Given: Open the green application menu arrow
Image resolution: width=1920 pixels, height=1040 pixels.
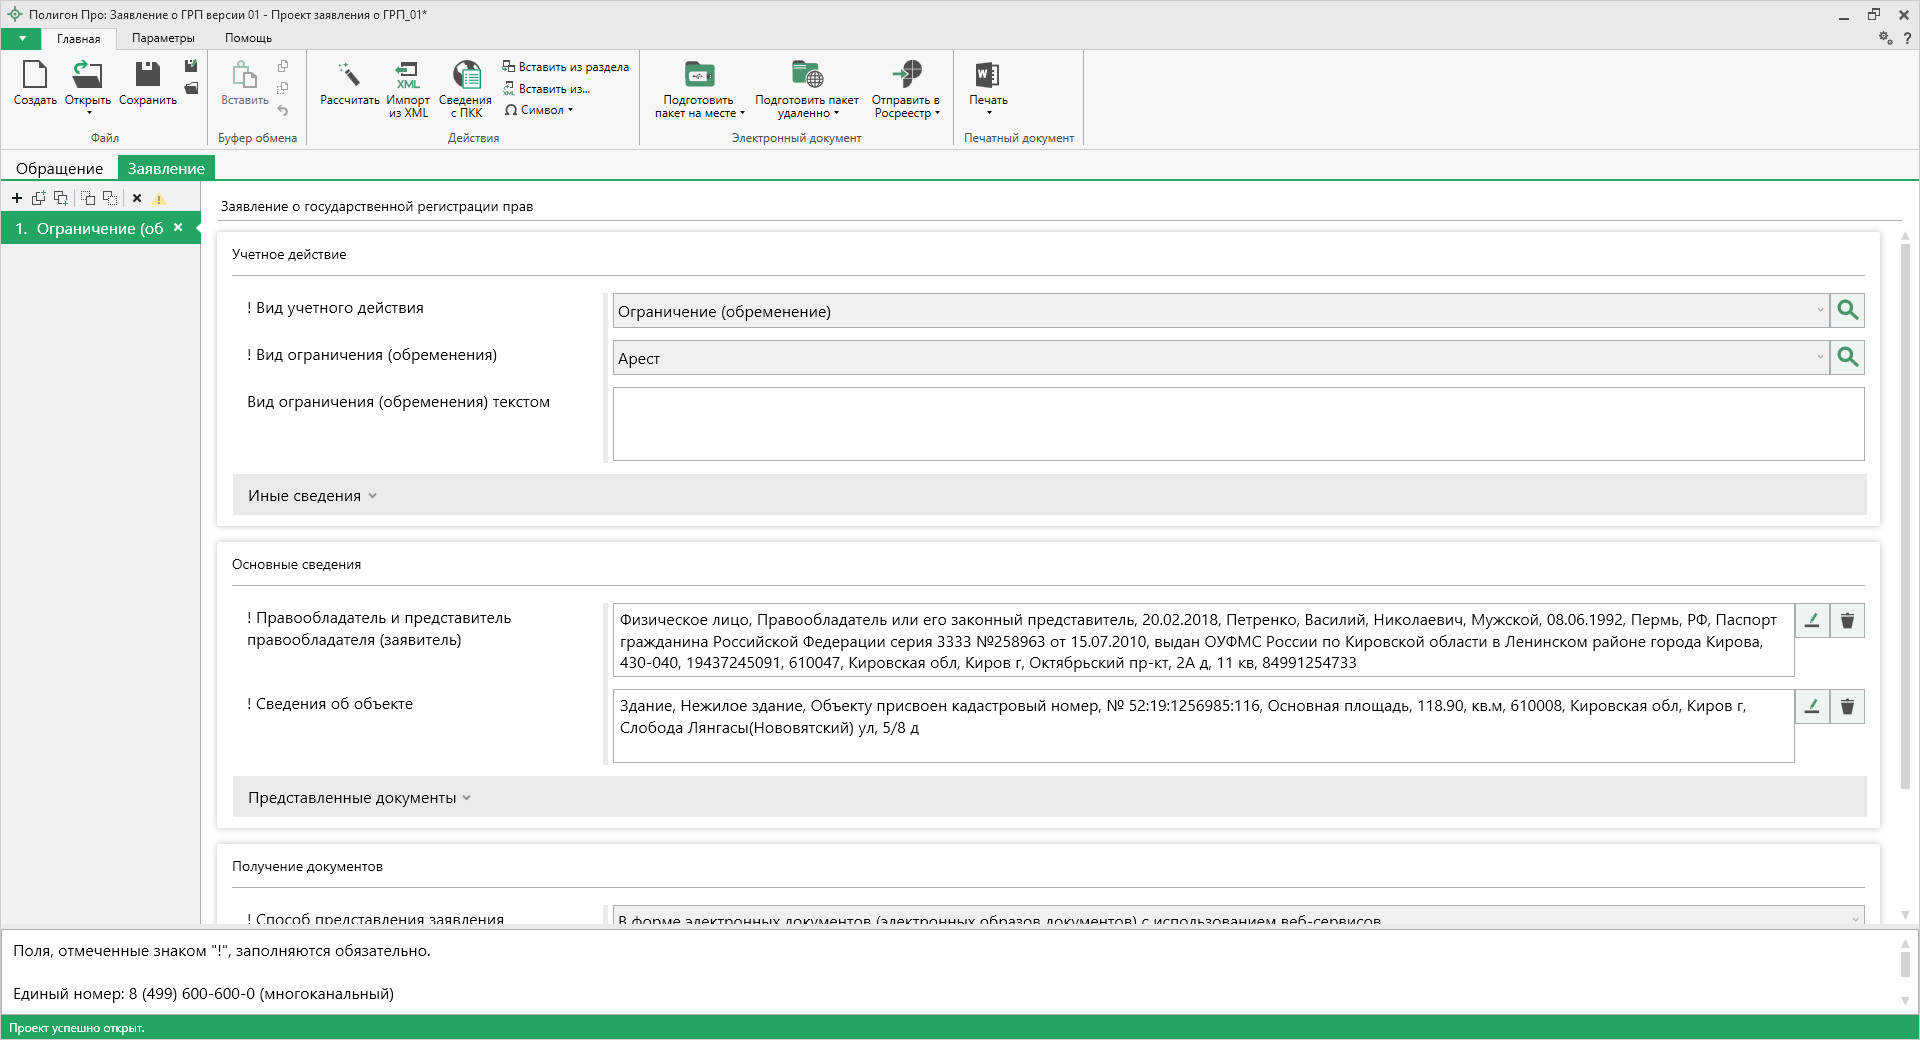Looking at the screenshot, I should coord(21,38).
